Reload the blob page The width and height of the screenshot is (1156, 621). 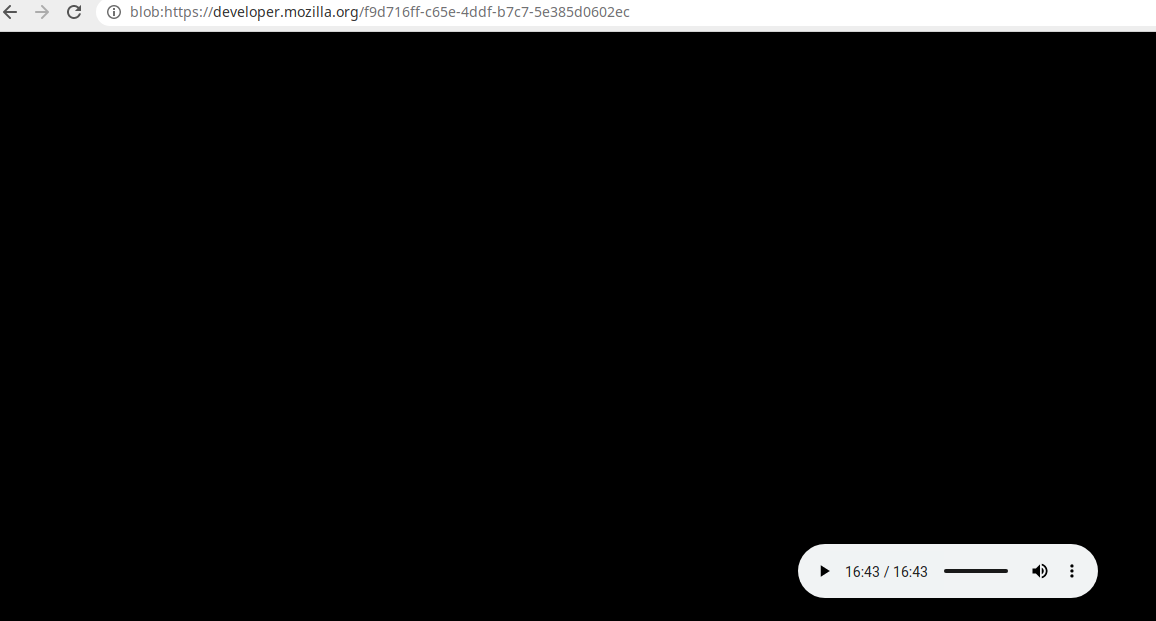pos(74,12)
